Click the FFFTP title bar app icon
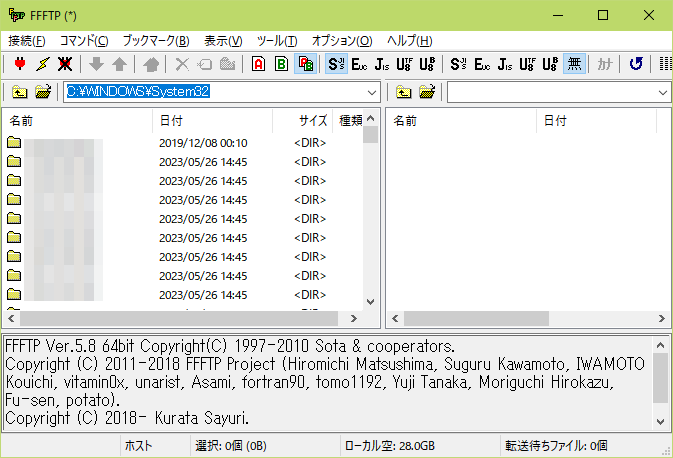673x458 pixels. click(17, 15)
